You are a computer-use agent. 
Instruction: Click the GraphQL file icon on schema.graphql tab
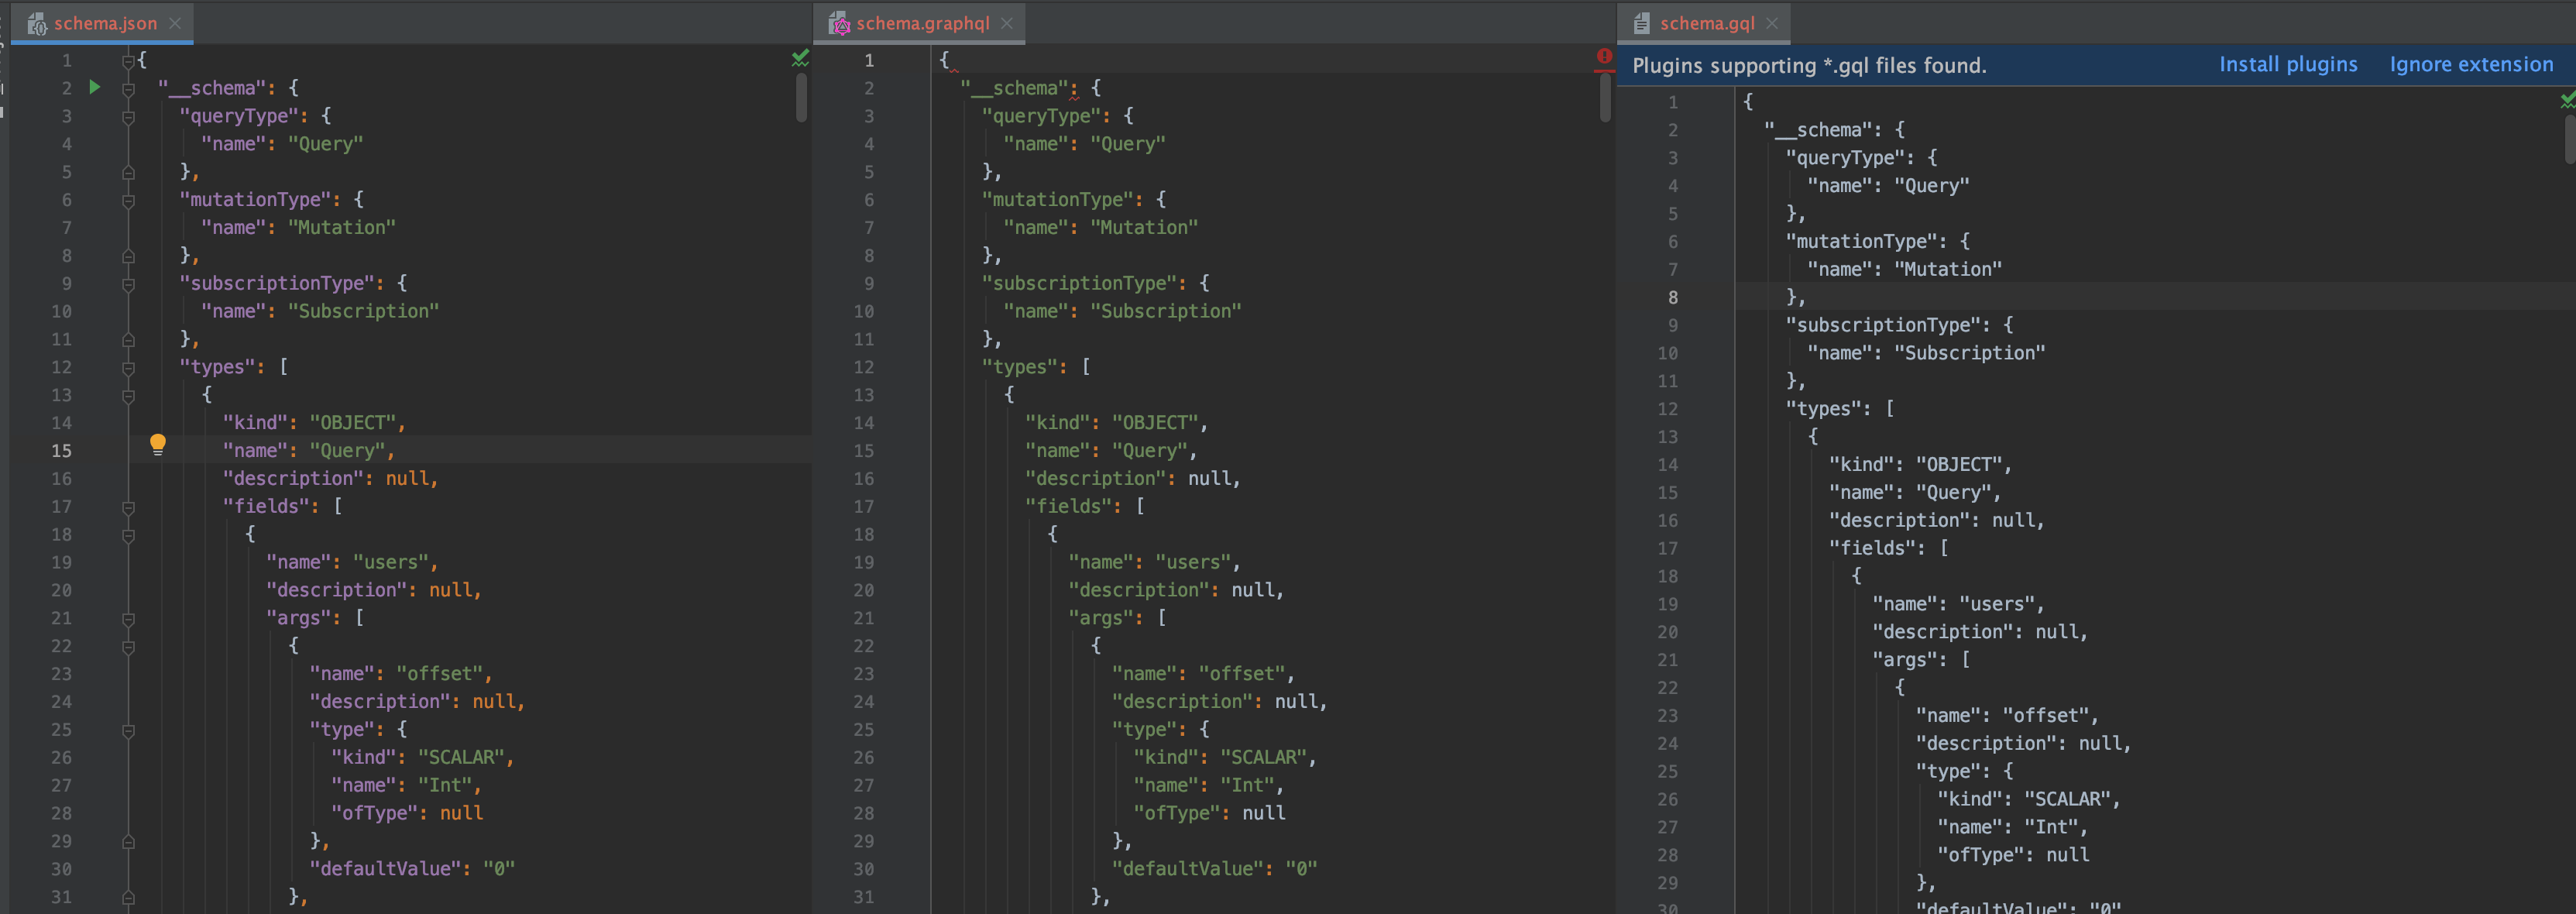tap(840, 24)
